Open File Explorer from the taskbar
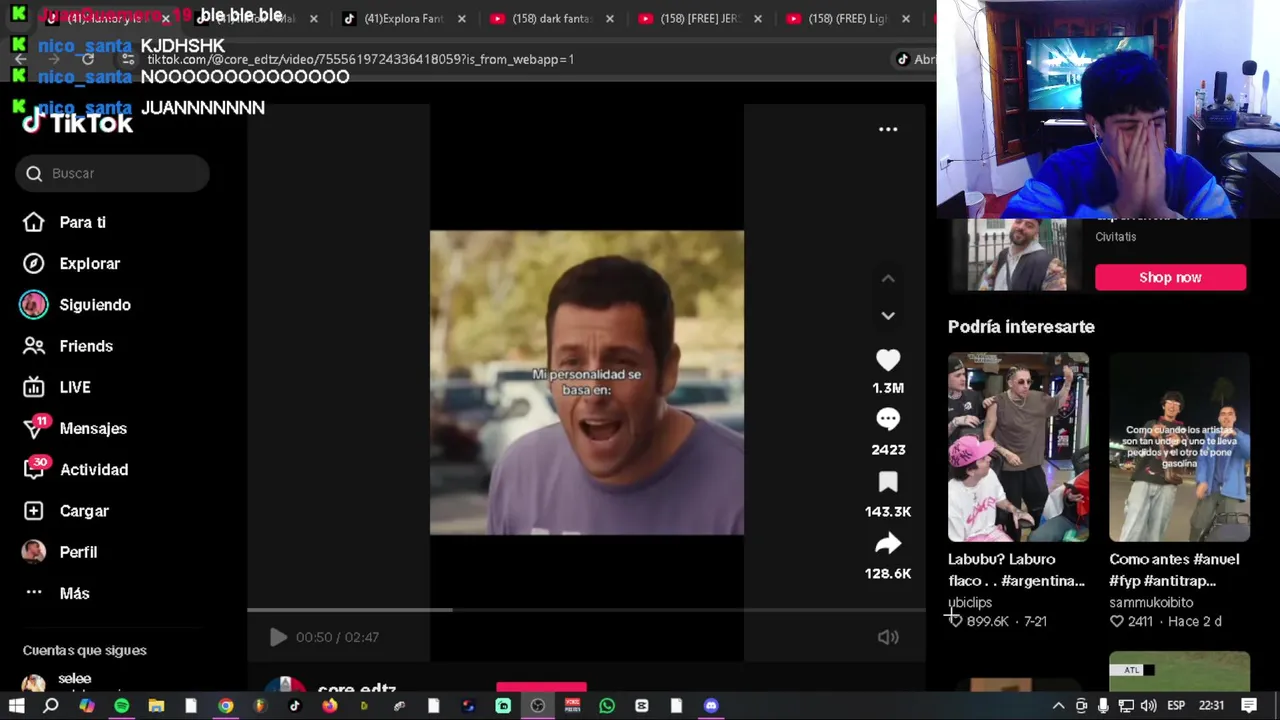The image size is (1280, 720). coord(156,706)
